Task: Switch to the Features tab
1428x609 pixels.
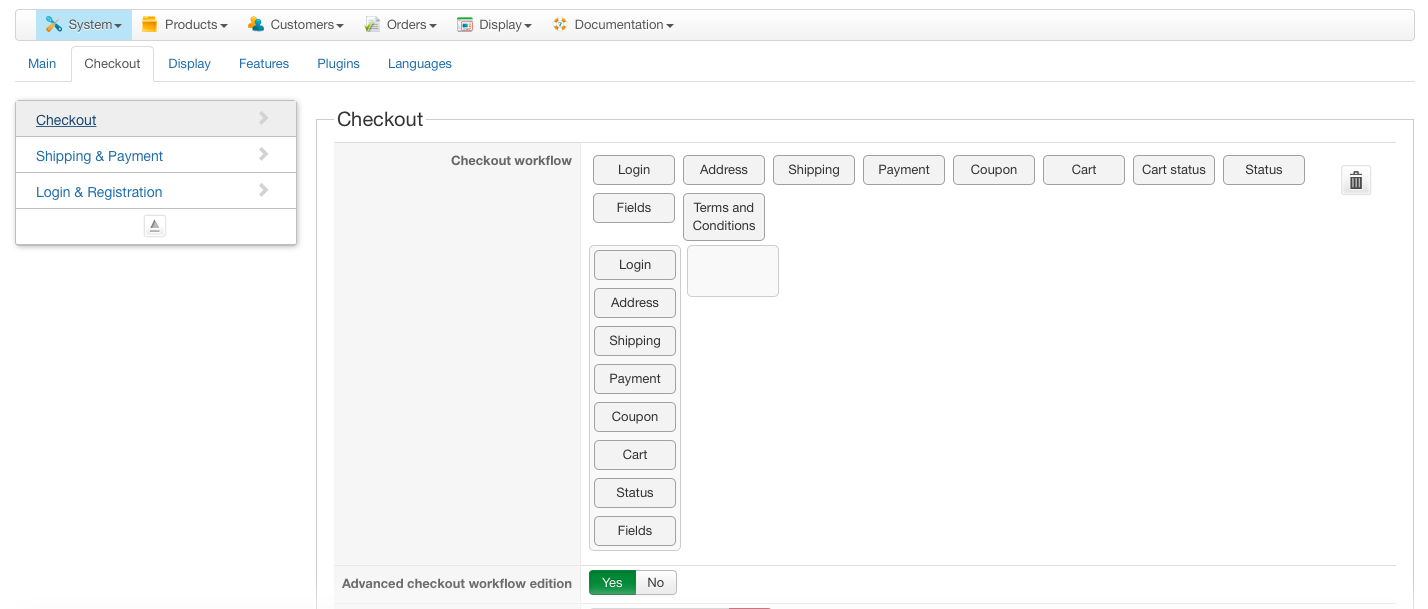Action: click(264, 64)
